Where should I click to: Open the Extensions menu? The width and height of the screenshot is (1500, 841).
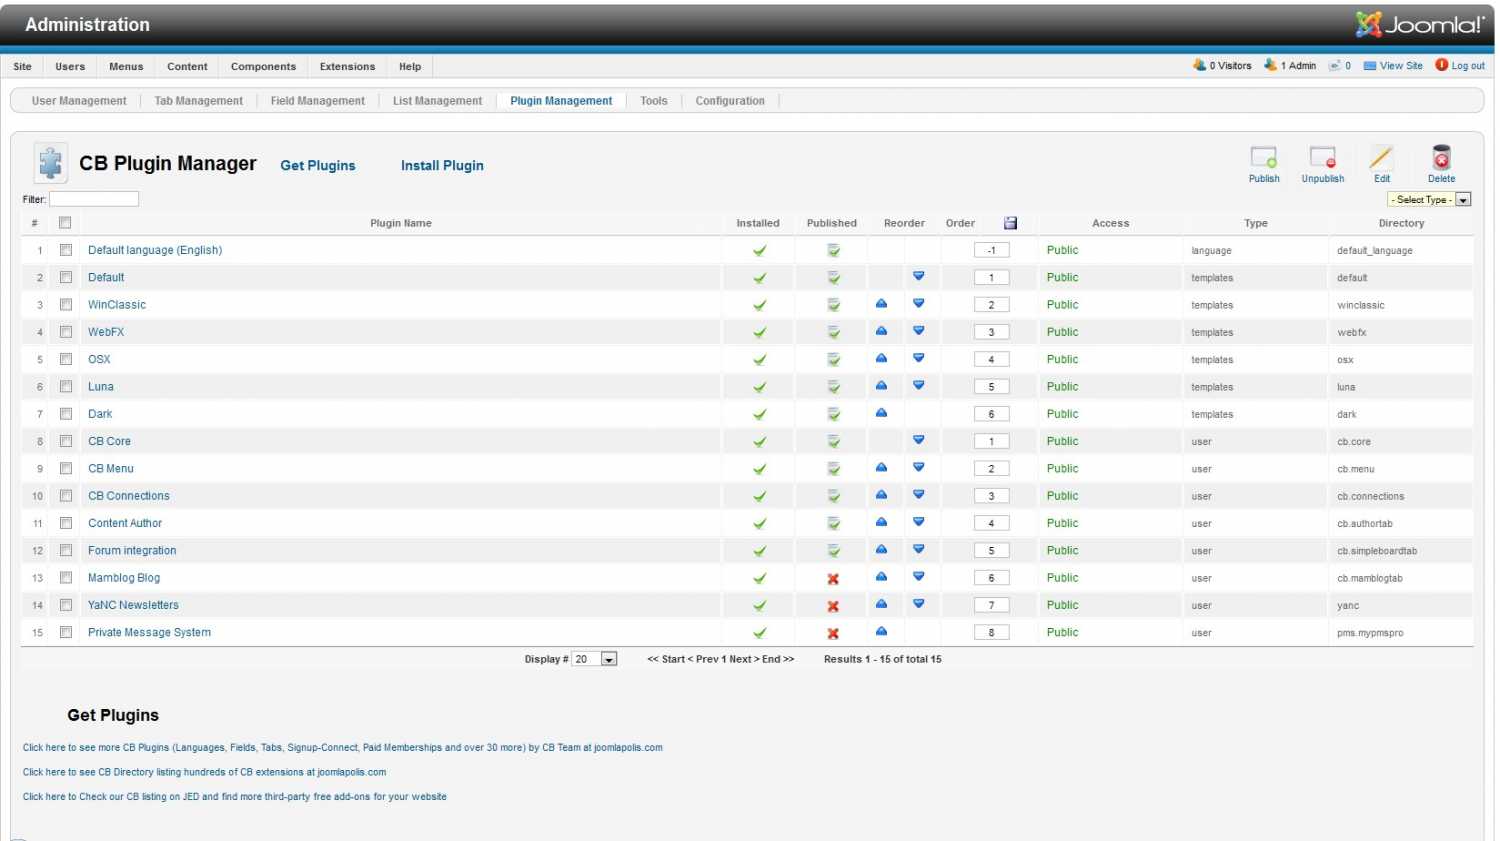[347, 66]
